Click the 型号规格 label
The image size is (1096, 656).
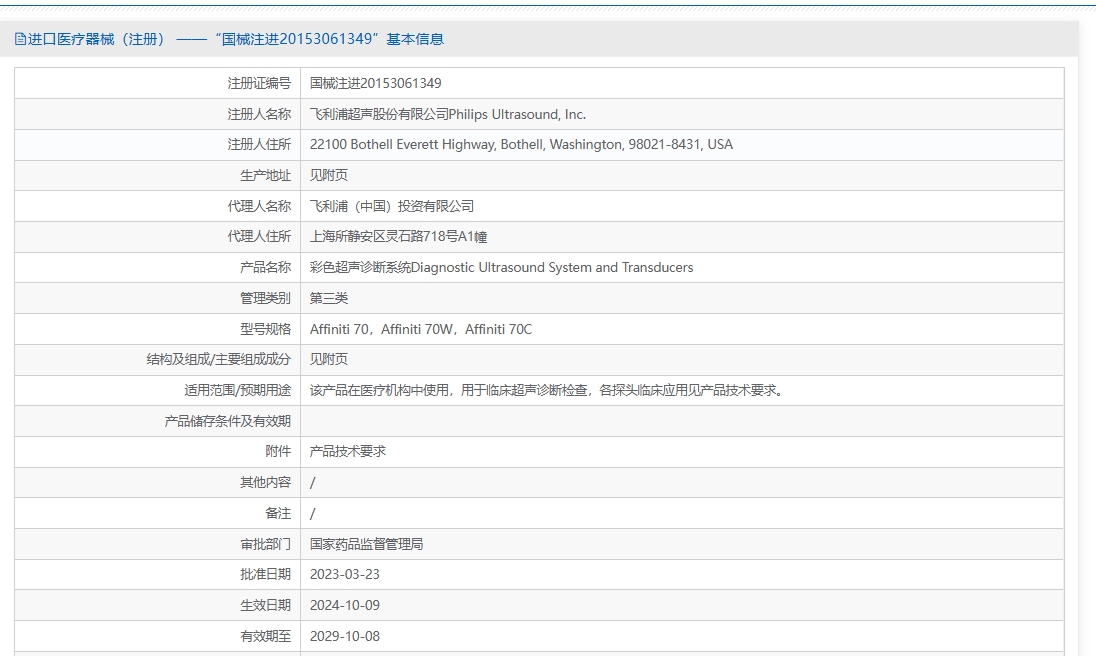[x=265, y=328]
